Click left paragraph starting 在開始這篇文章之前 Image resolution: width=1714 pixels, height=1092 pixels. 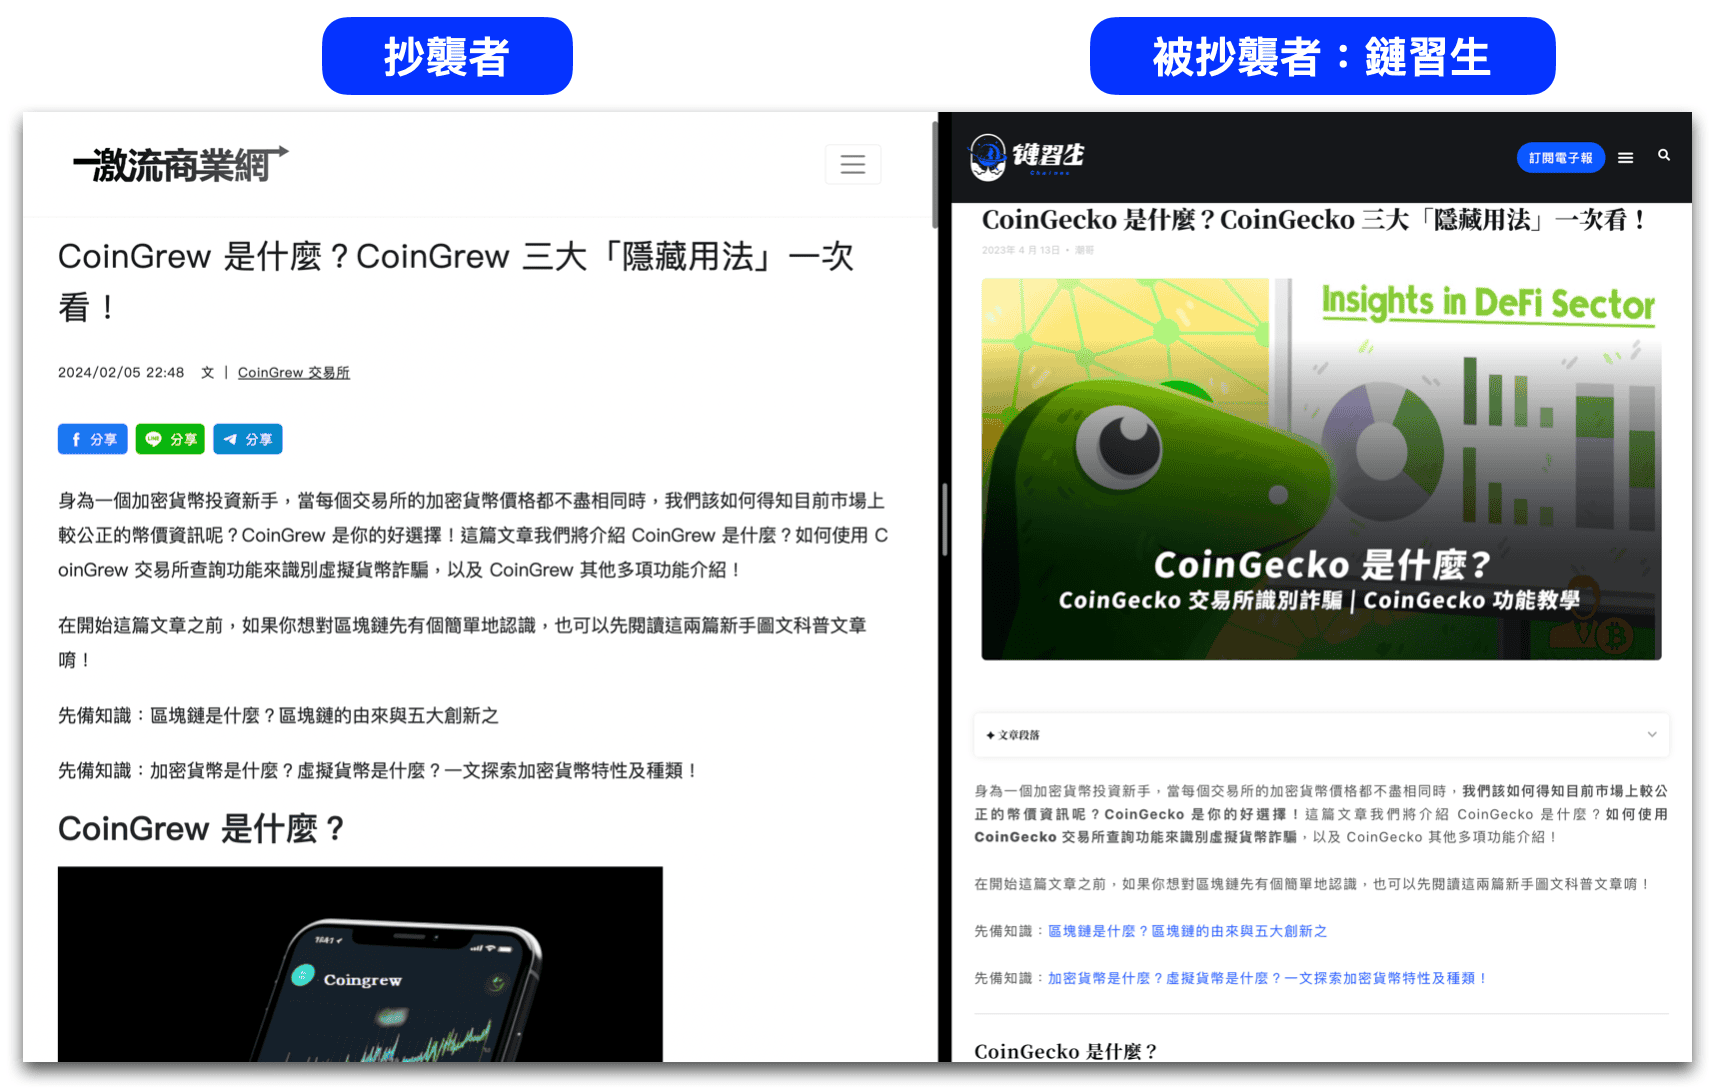(462, 642)
